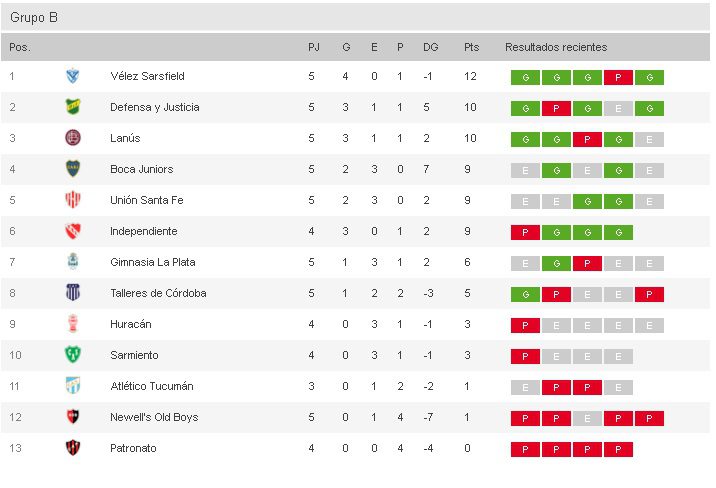The width and height of the screenshot is (716, 488).
Task: Click Resultados recientes column header
Action: click(555, 47)
